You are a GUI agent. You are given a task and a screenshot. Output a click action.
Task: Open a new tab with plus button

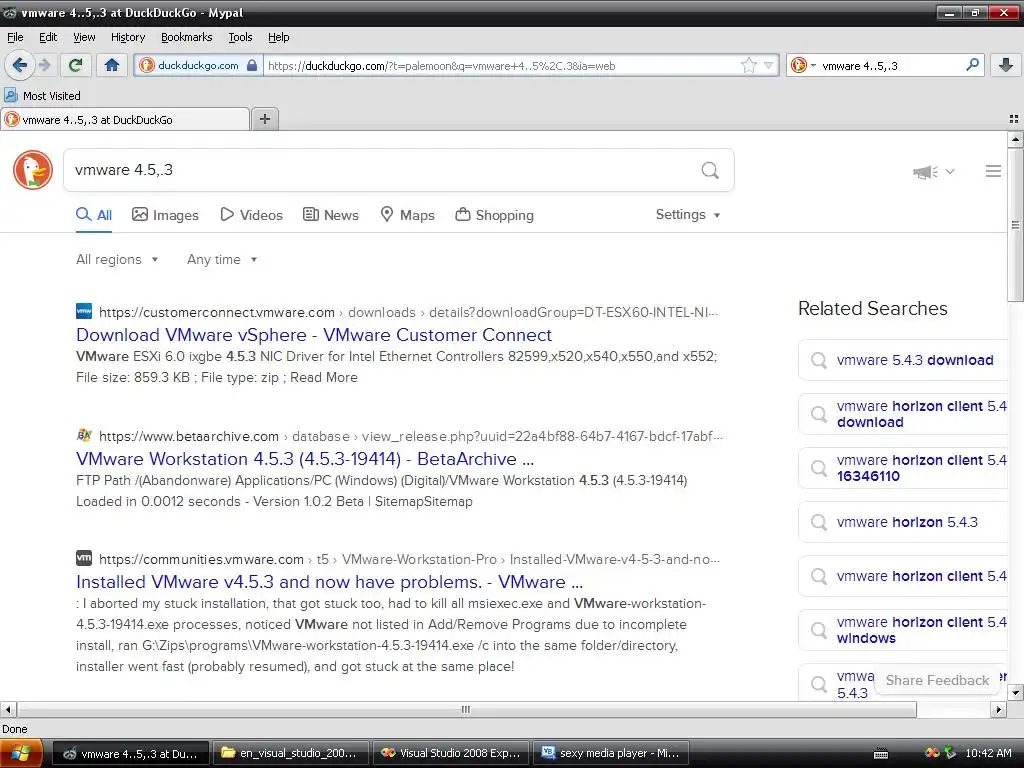coord(264,119)
